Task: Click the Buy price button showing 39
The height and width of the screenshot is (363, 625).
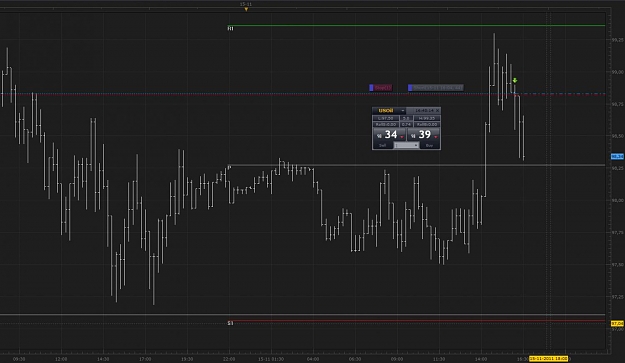Action: point(423,135)
